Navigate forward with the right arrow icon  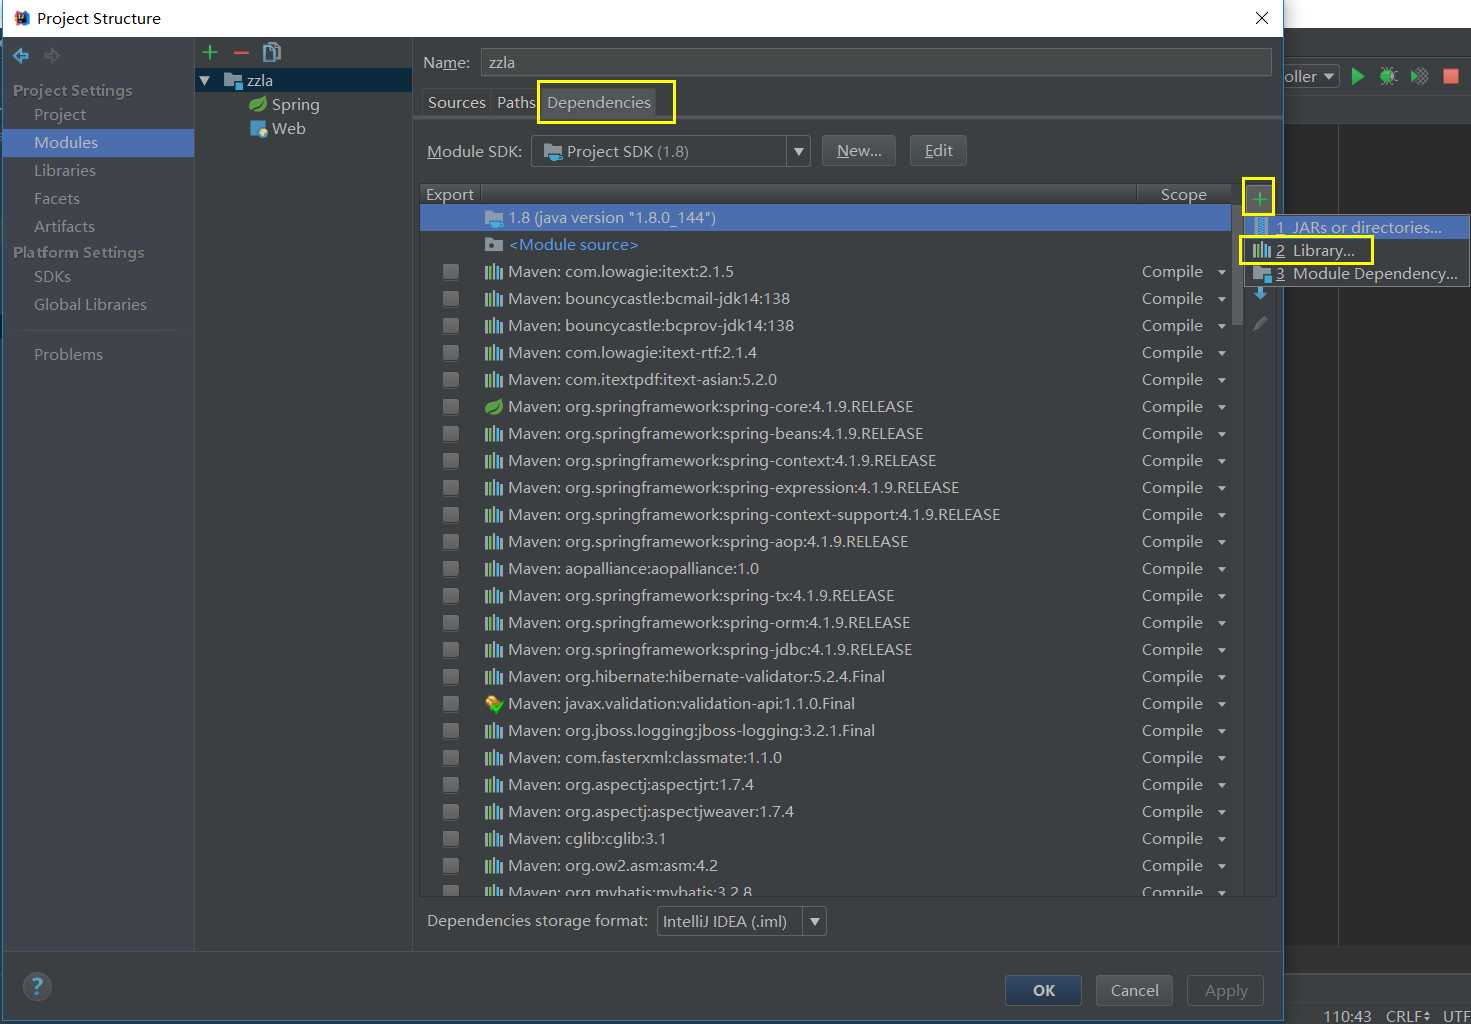click(52, 56)
